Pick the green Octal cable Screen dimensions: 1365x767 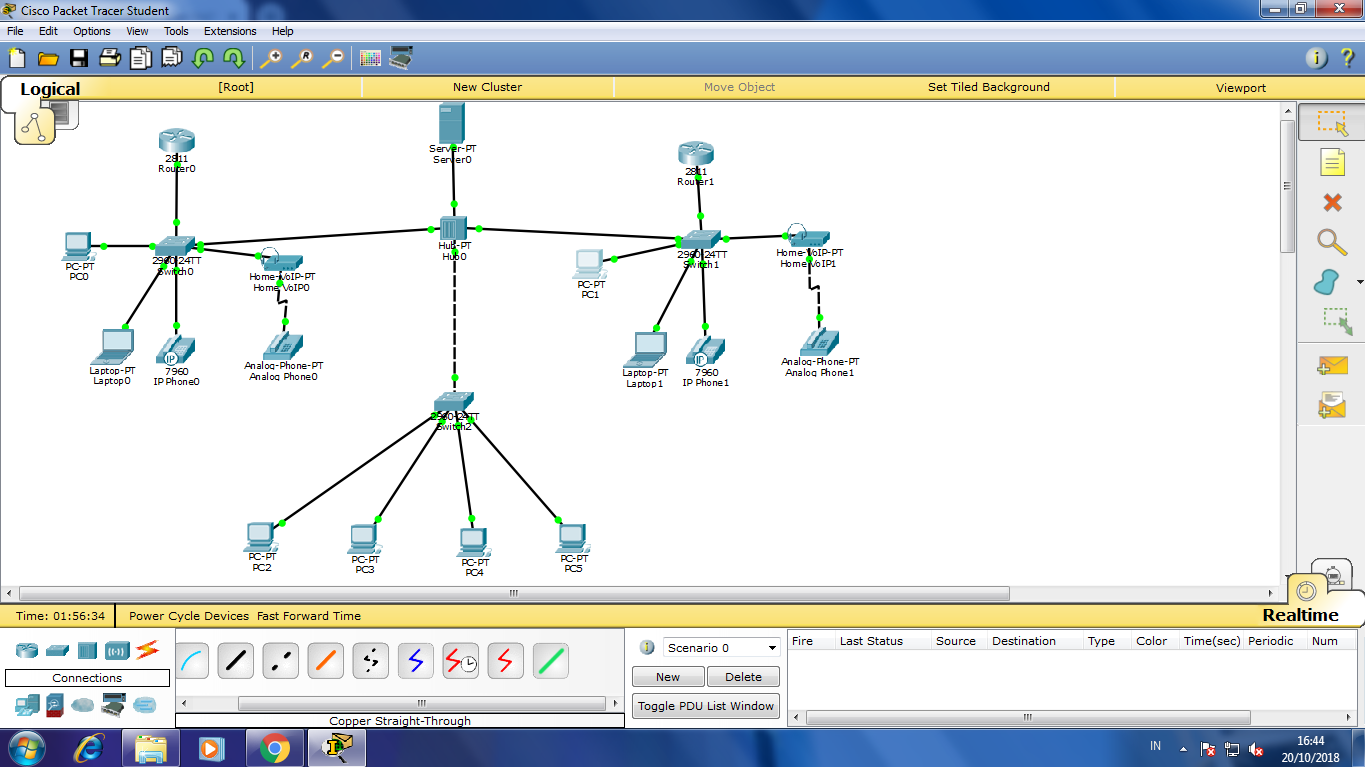(x=551, y=660)
